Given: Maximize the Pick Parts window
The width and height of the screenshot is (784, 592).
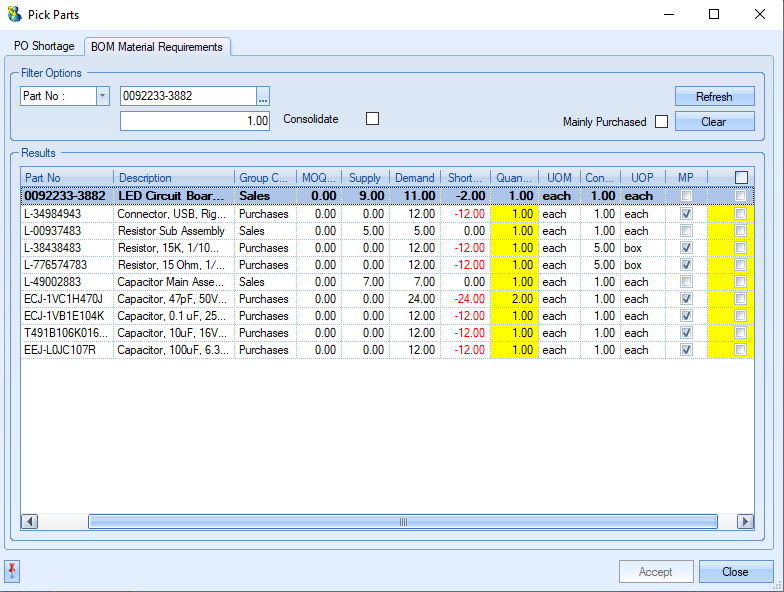Looking at the screenshot, I should 713,15.
